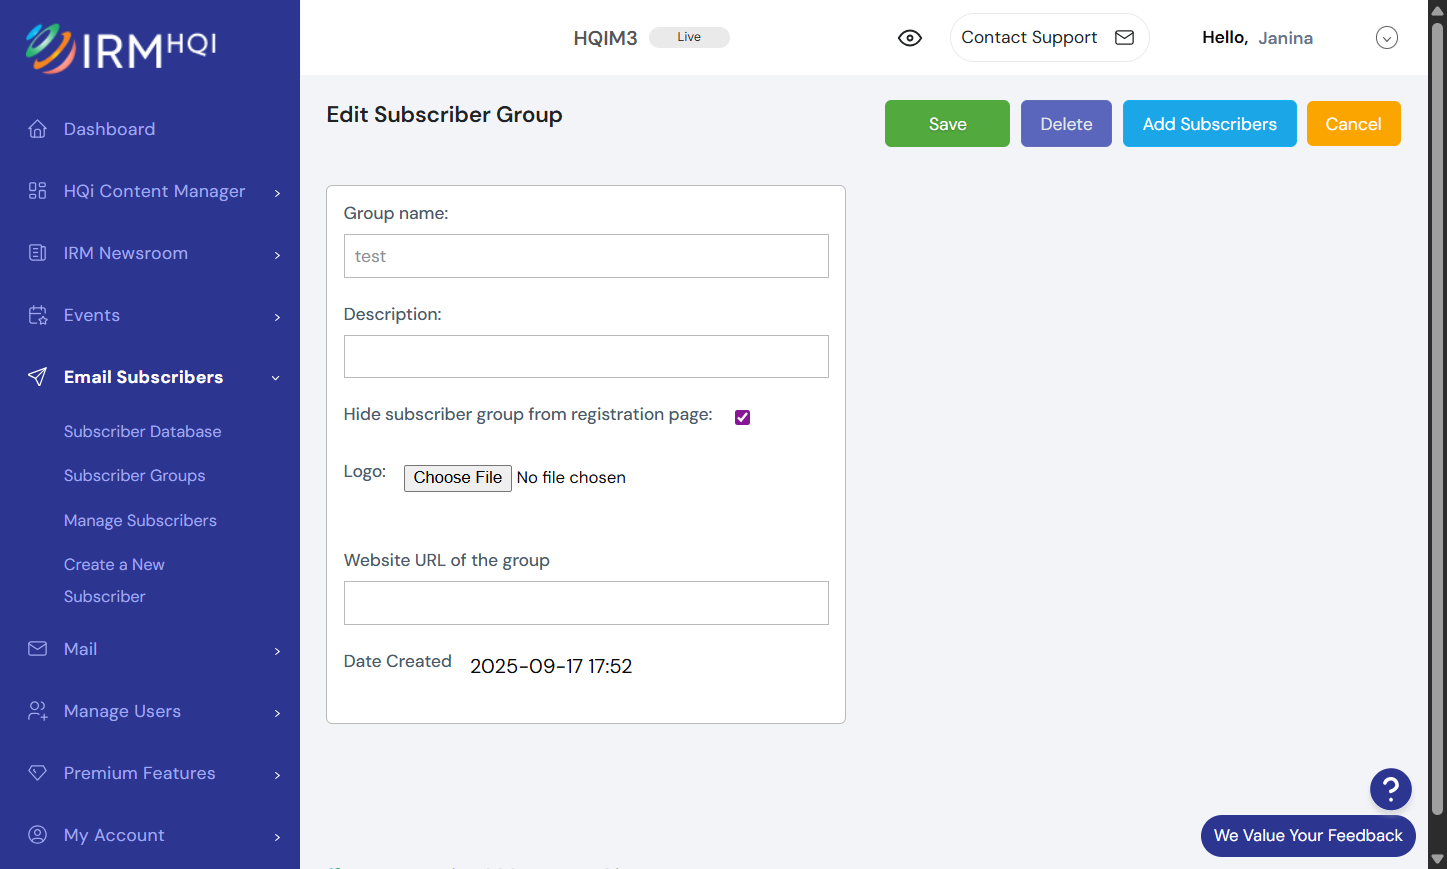Click the Website URL of the group field

coord(586,603)
